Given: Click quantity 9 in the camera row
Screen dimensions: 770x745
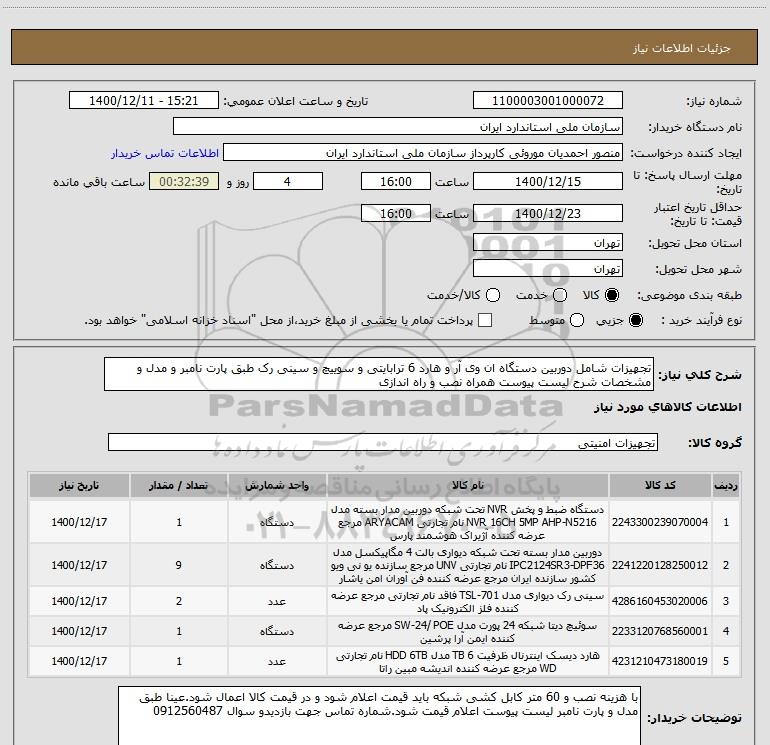Looking at the screenshot, I should tap(179, 565).
